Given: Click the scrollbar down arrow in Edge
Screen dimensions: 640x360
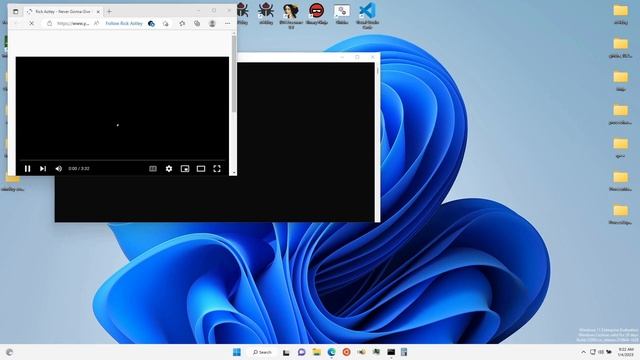Looking at the screenshot, I should click(234, 173).
